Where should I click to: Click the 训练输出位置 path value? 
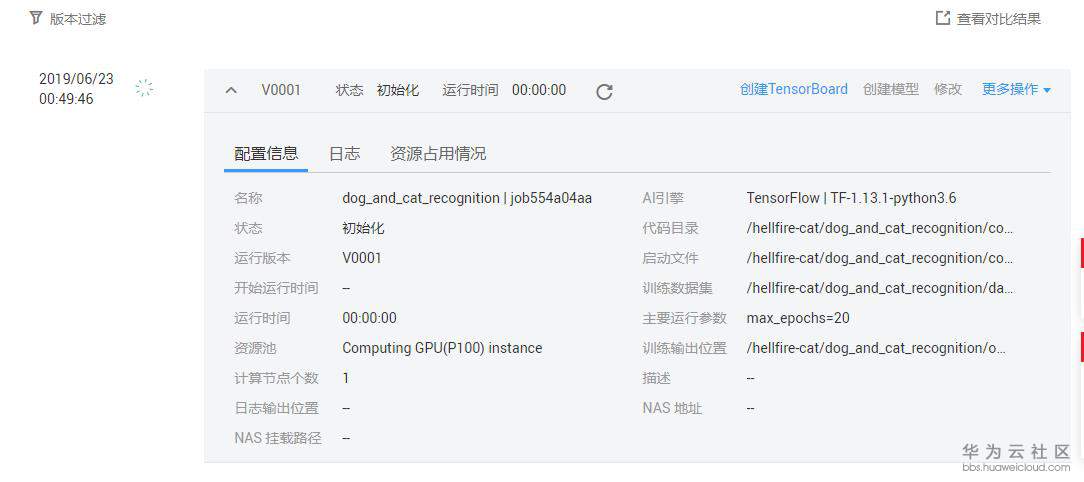(x=876, y=348)
